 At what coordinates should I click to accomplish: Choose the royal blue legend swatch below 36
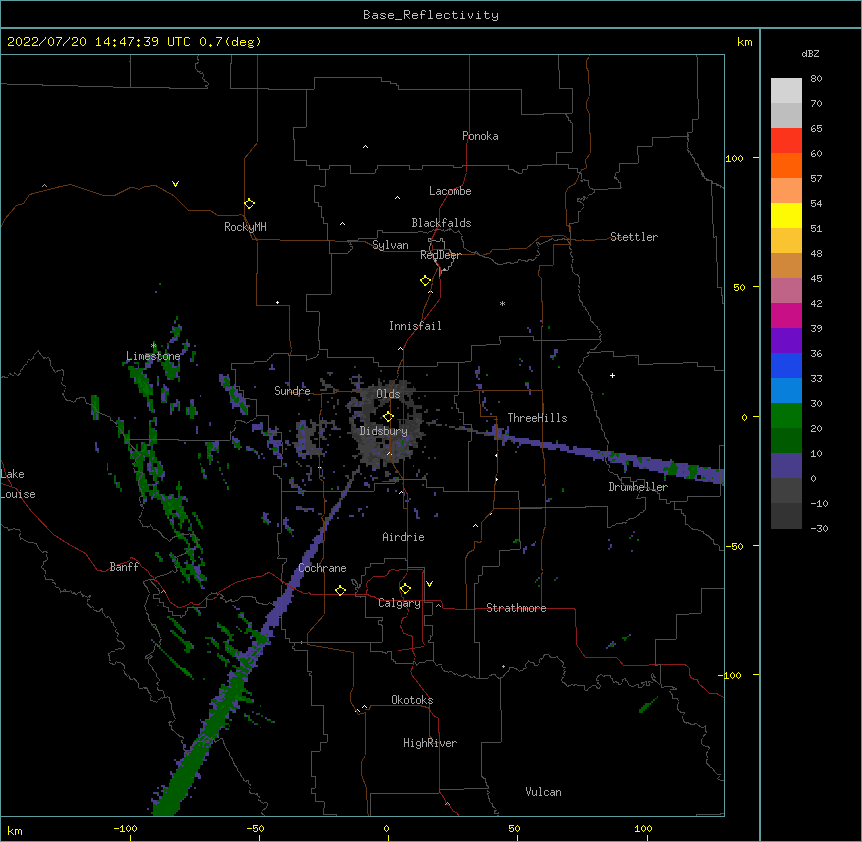click(x=786, y=365)
